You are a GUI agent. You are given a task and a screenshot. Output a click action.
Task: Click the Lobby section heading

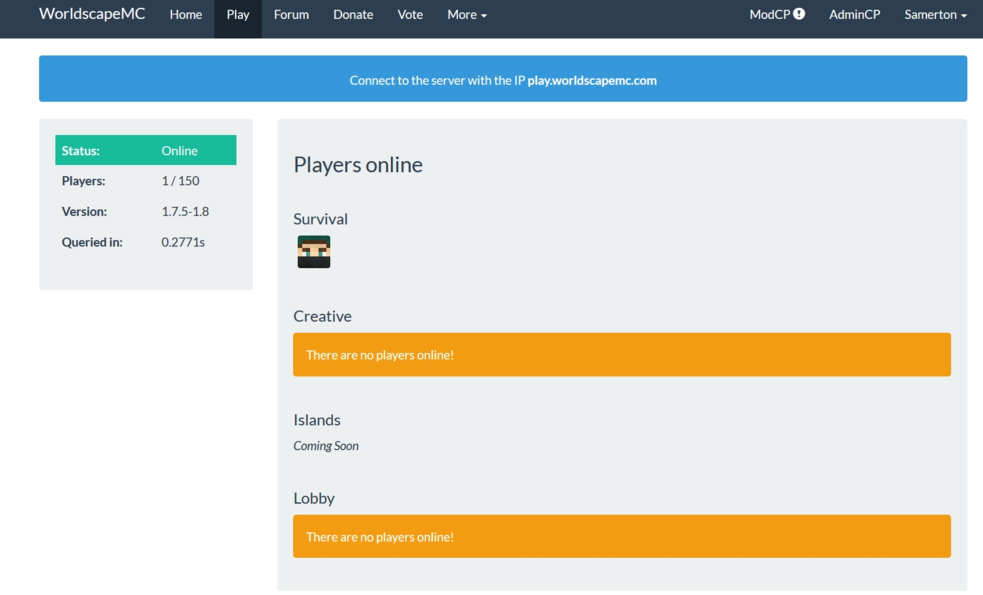pyautogui.click(x=314, y=498)
